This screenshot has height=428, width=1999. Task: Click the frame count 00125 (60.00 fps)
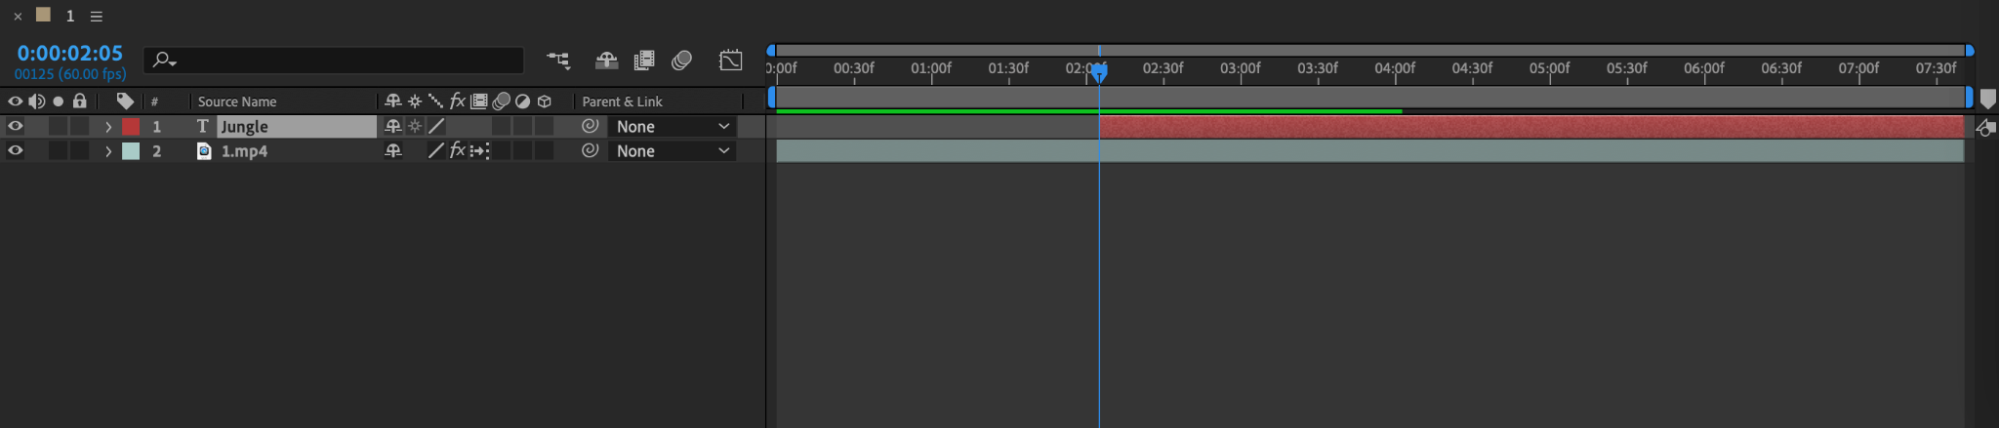coord(70,74)
